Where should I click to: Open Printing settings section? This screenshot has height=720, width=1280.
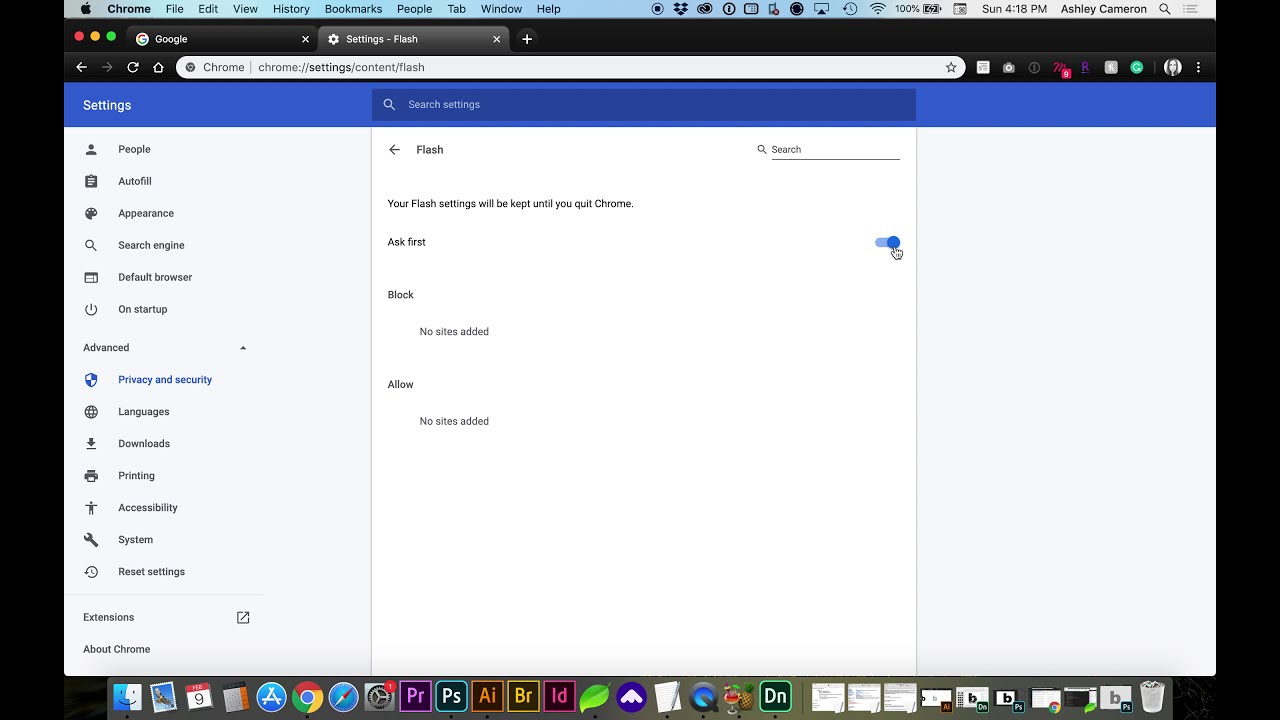coord(136,476)
